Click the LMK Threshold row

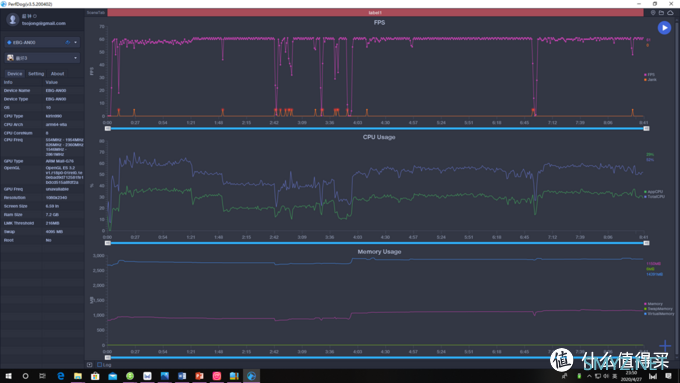pos(42,223)
